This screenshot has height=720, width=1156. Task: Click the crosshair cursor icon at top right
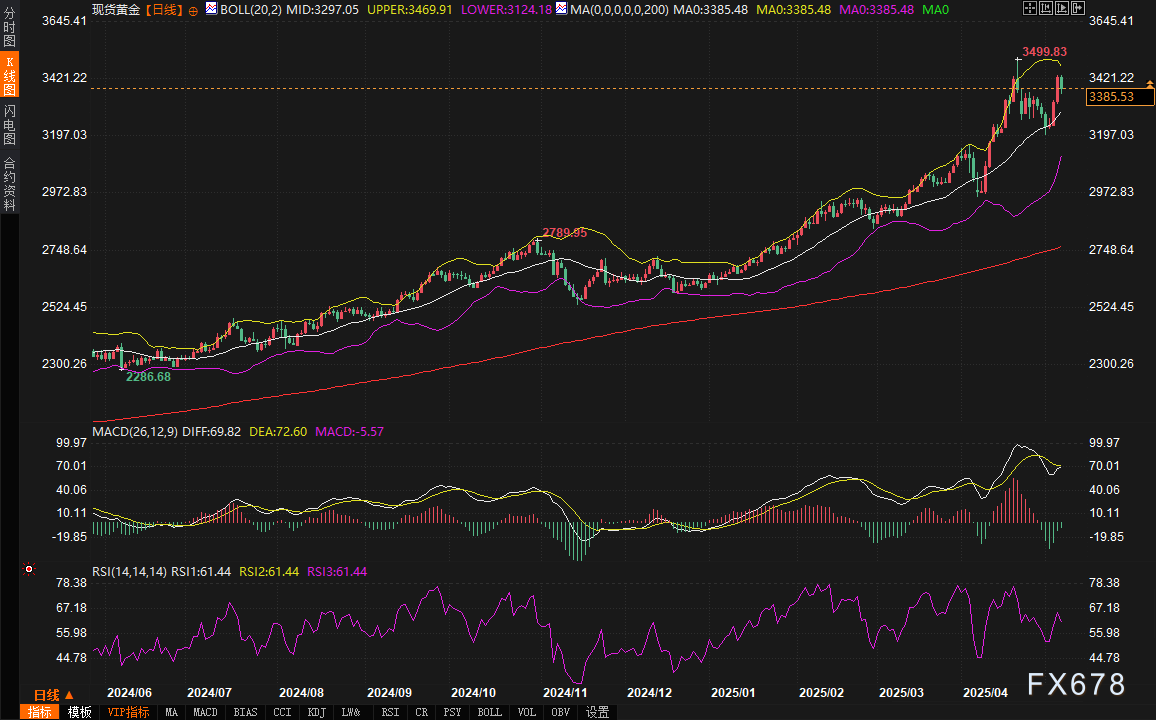(x=1031, y=9)
